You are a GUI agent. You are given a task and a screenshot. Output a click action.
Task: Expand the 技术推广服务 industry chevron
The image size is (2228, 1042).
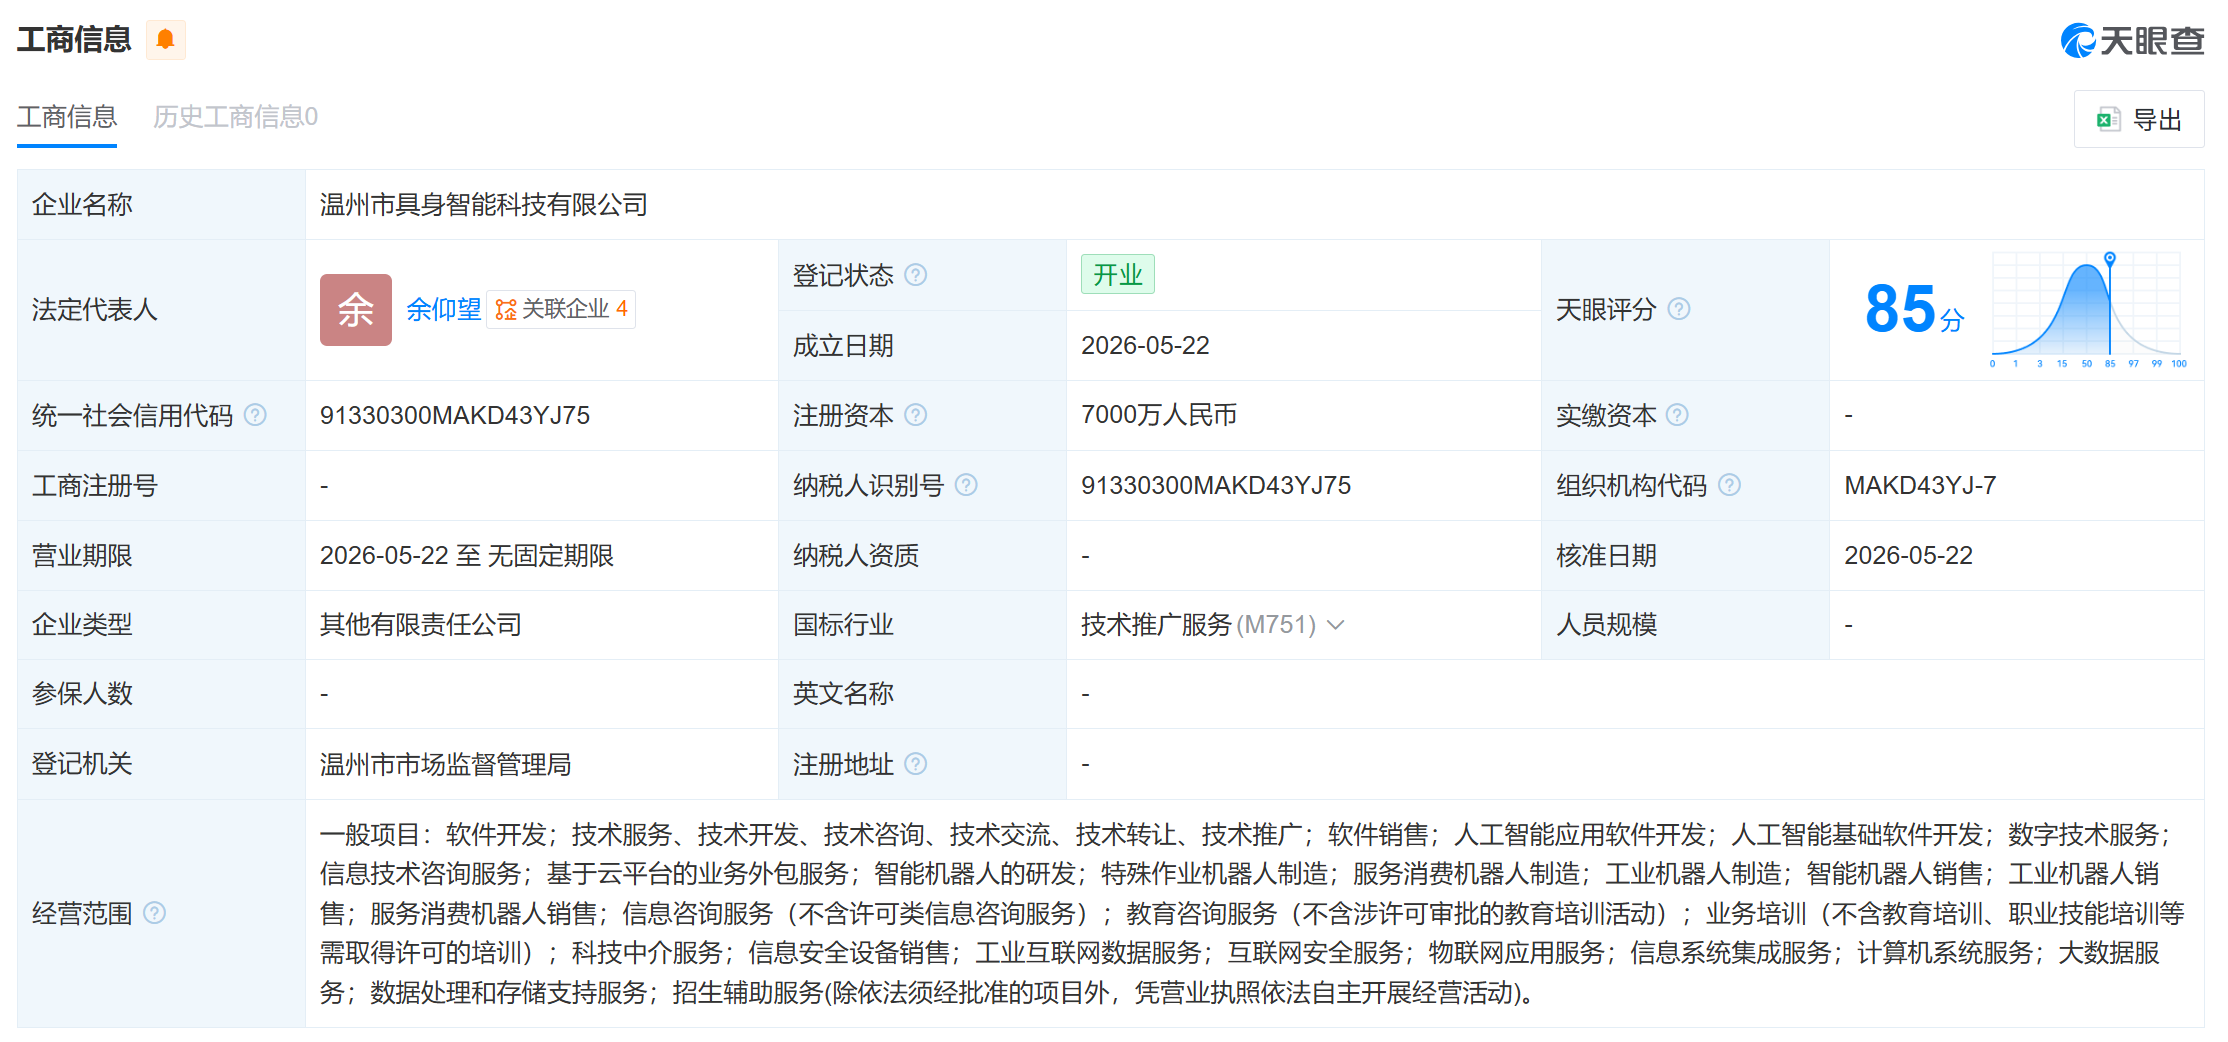coord(1336,625)
